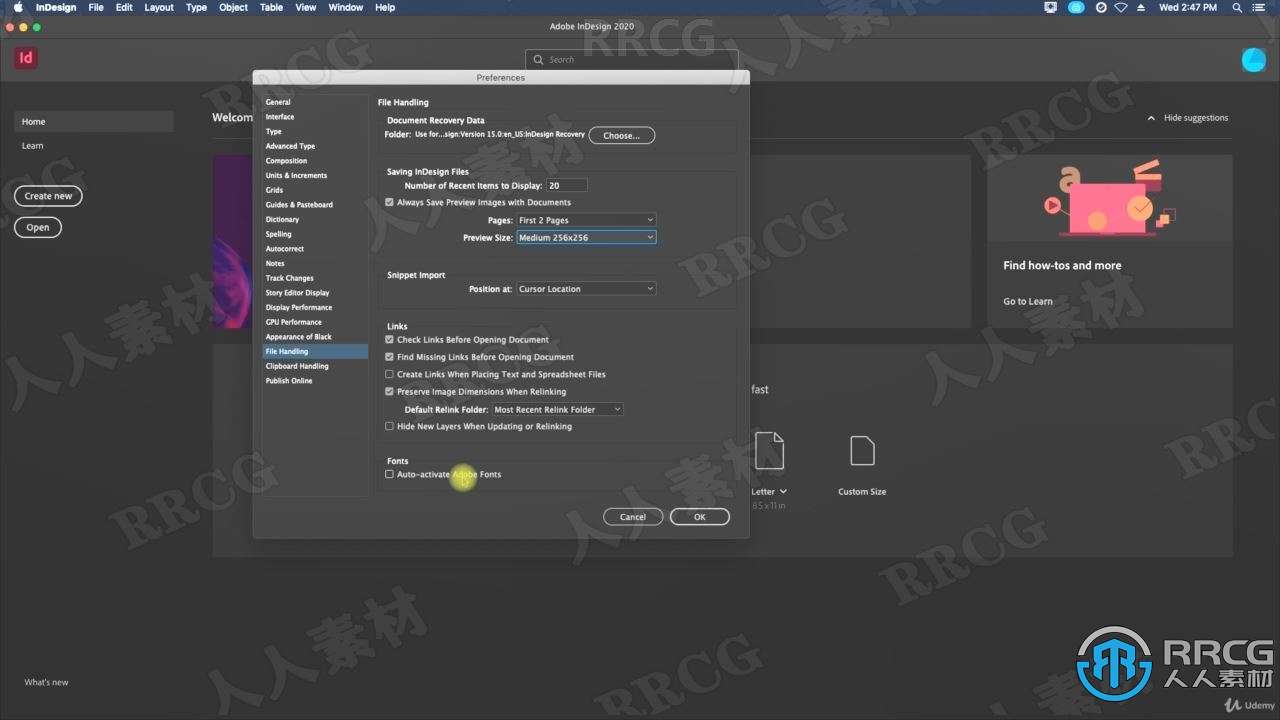The width and height of the screenshot is (1280, 720).
Task: Toggle Find Missing Links Before Opening Document
Action: pos(389,357)
